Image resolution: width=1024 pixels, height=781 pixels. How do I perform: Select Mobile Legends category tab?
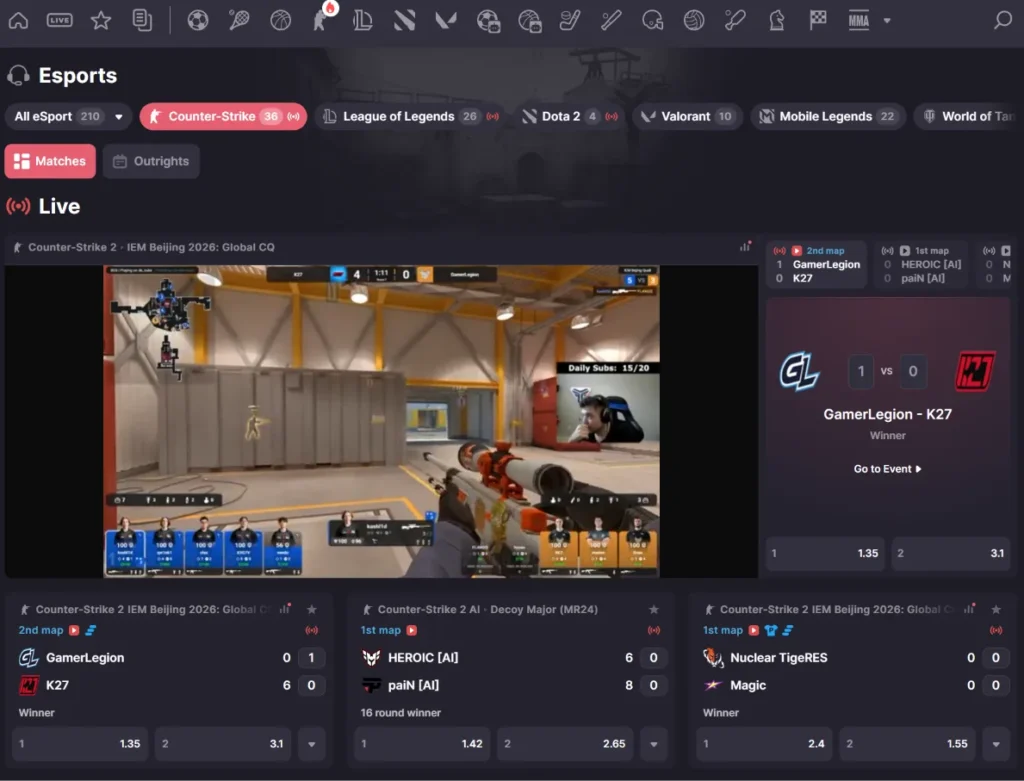coord(827,116)
